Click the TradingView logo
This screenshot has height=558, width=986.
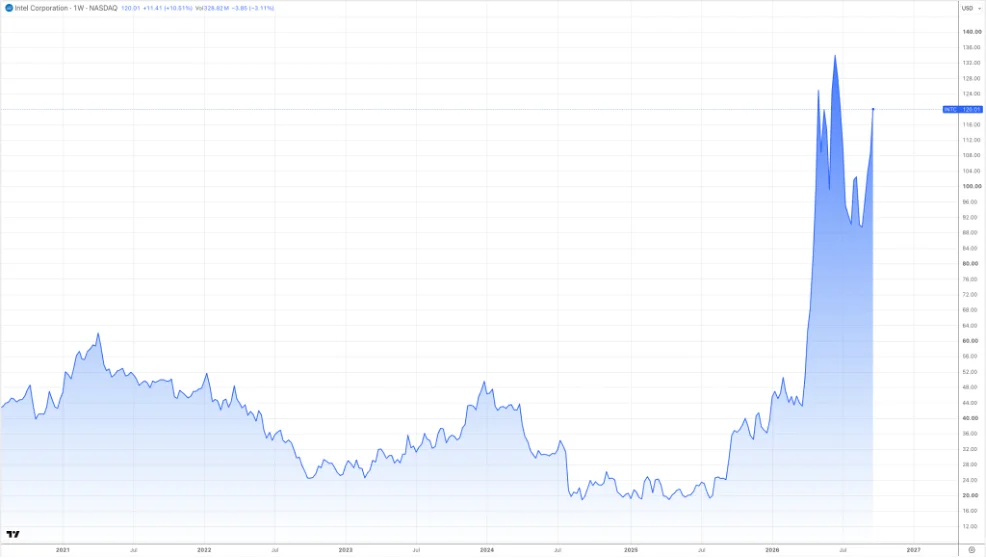click(13, 535)
